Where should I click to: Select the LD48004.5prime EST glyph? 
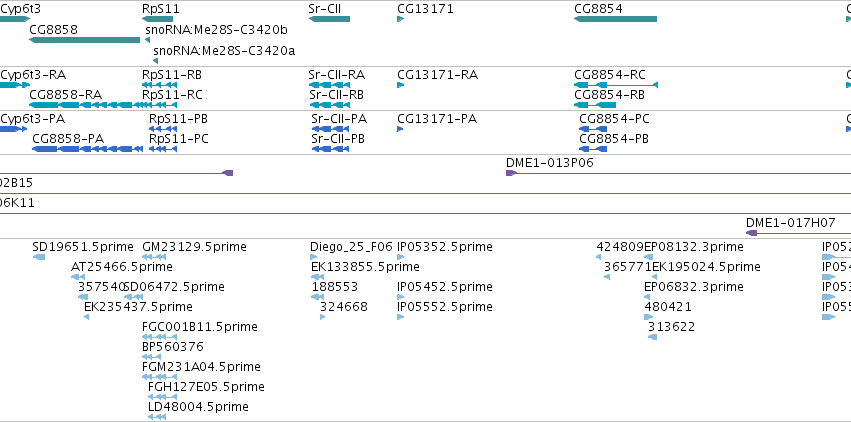157,417
